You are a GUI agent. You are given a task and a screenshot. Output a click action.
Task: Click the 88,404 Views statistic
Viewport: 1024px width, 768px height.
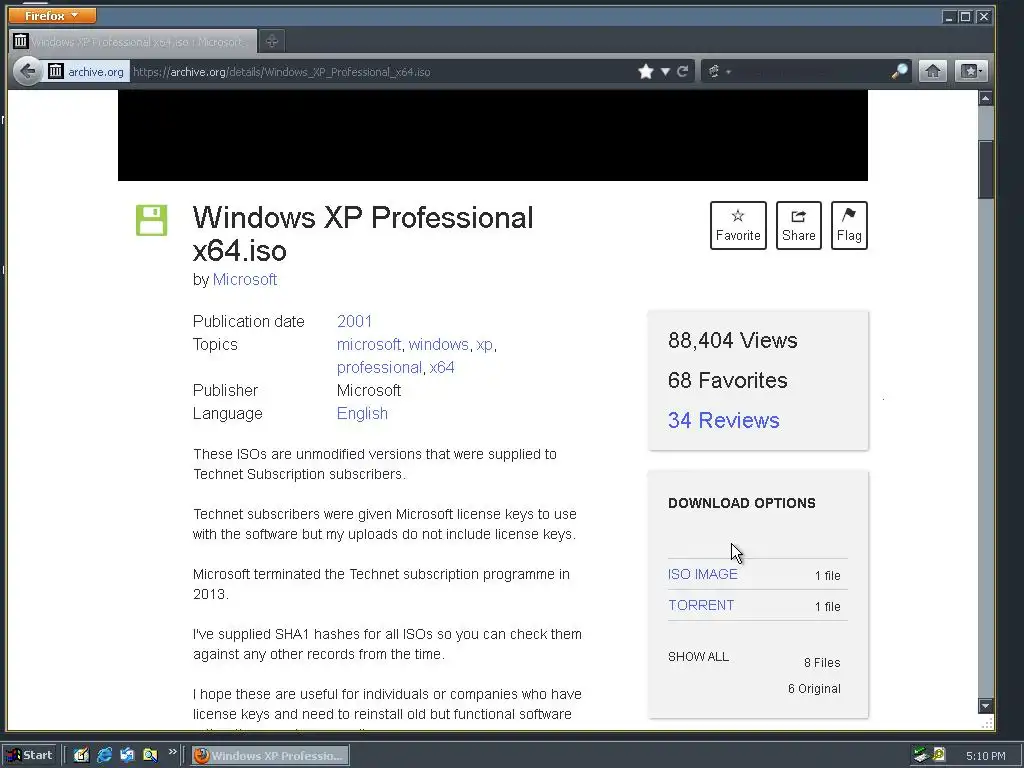tap(733, 340)
